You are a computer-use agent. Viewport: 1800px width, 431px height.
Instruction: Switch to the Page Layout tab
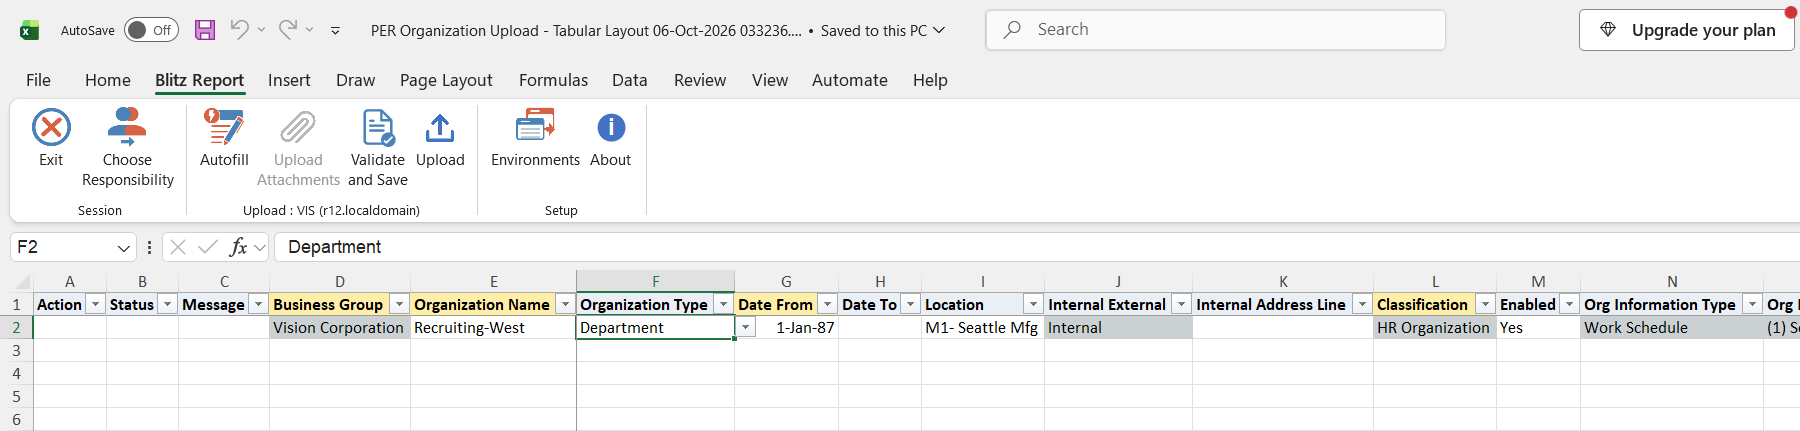point(446,80)
